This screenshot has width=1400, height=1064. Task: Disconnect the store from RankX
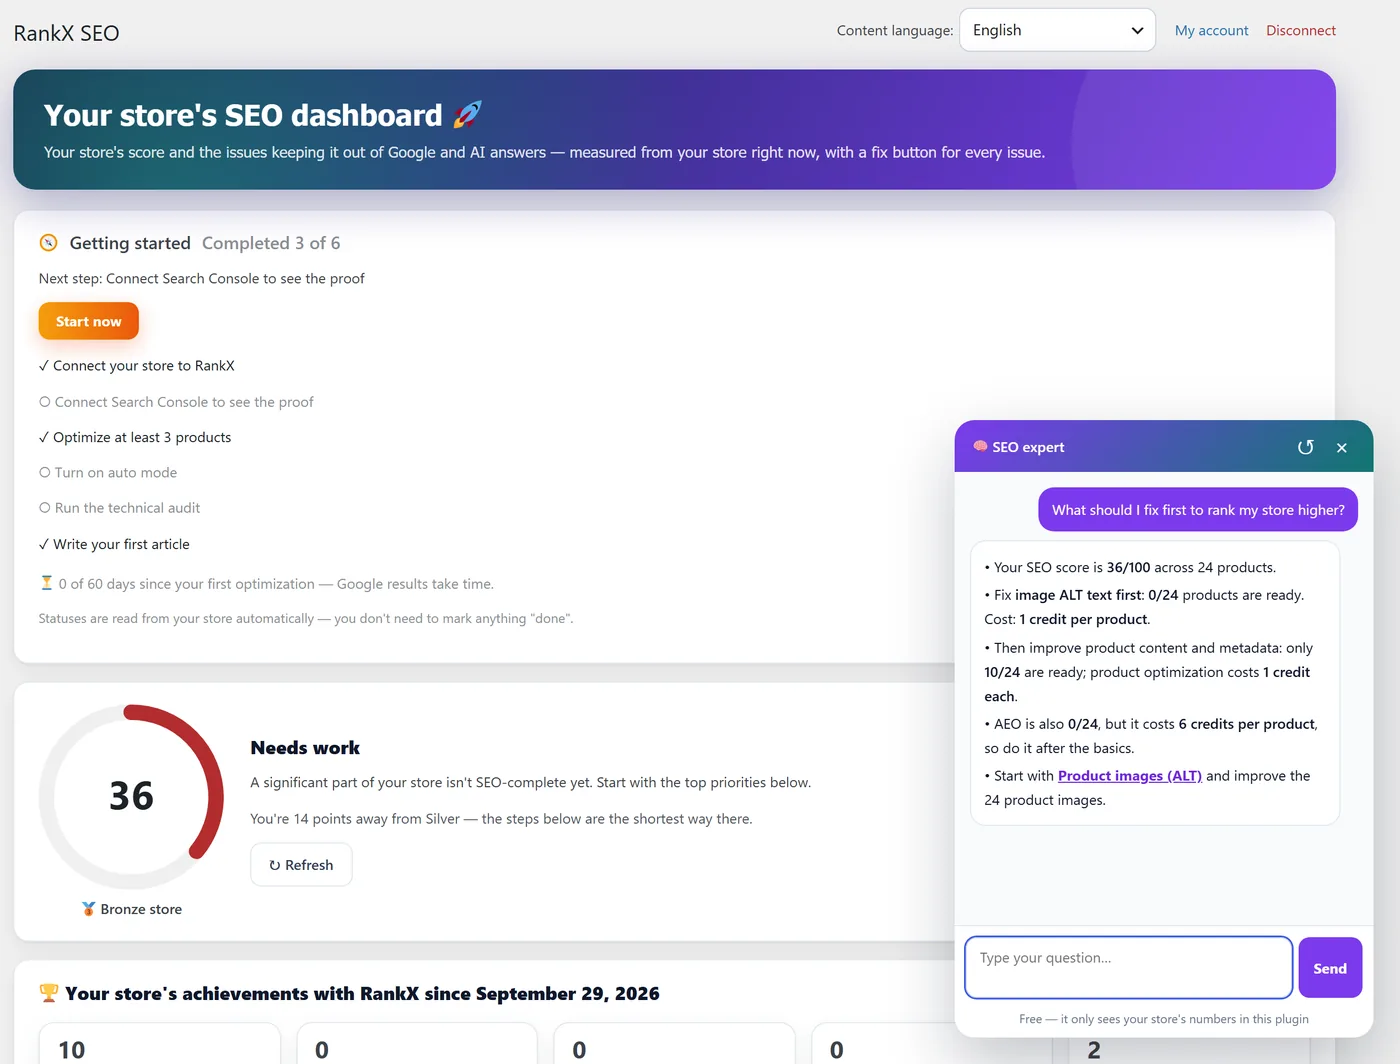[x=1300, y=30]
